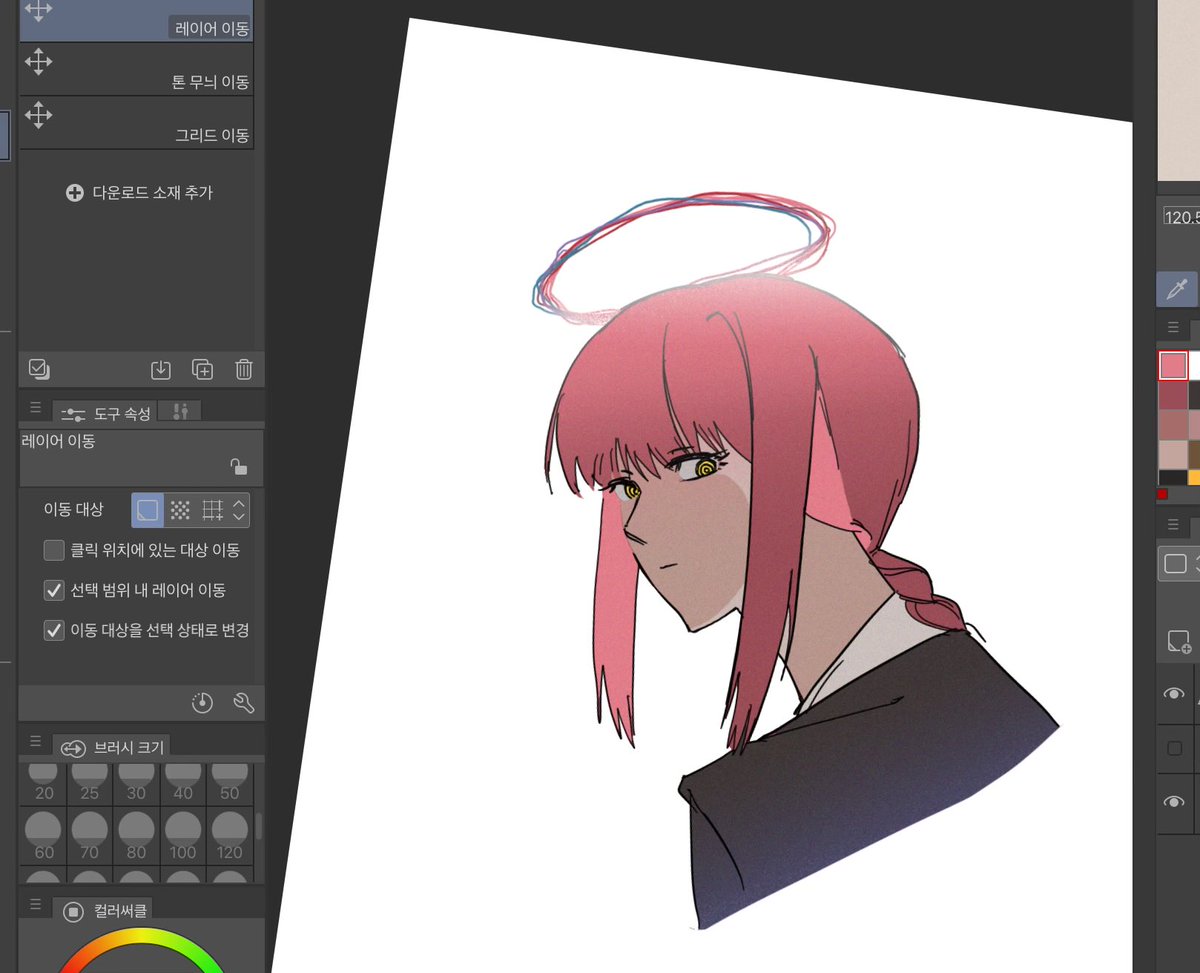Uncheck 이동 대상을 선택 상태로 변경 checkbox
Viewport: 1200px width, 973px height.
[54, 630]
